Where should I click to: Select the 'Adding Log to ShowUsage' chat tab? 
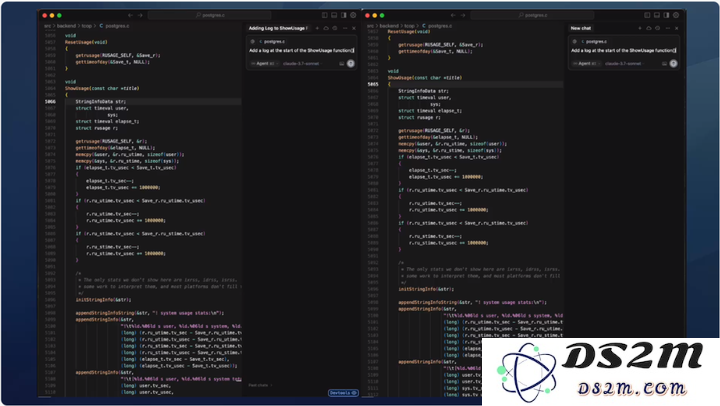tap(278, 28)
